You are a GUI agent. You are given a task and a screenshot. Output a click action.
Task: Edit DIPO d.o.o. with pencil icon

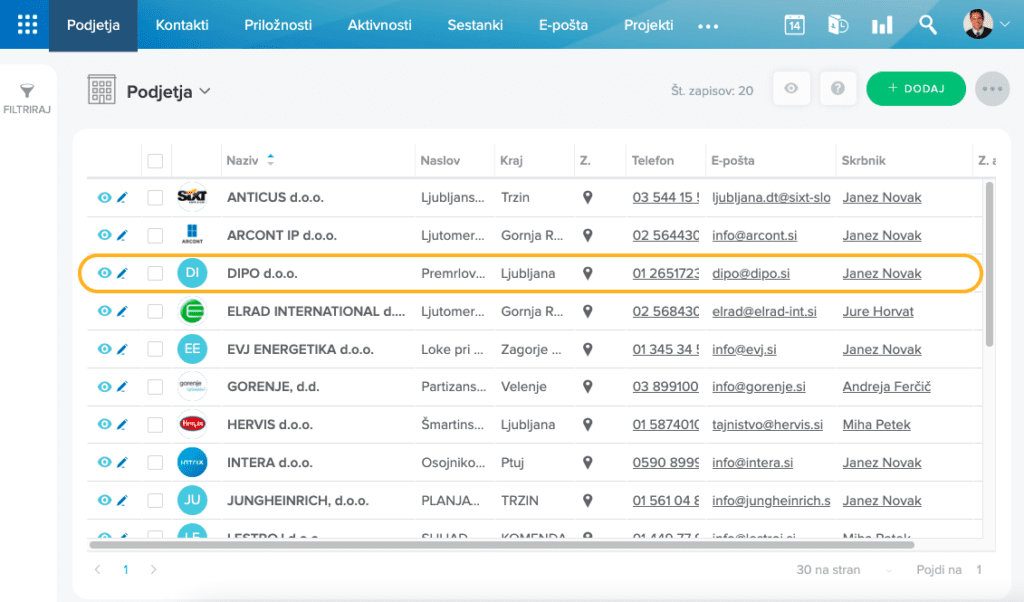tap(122, 273)
